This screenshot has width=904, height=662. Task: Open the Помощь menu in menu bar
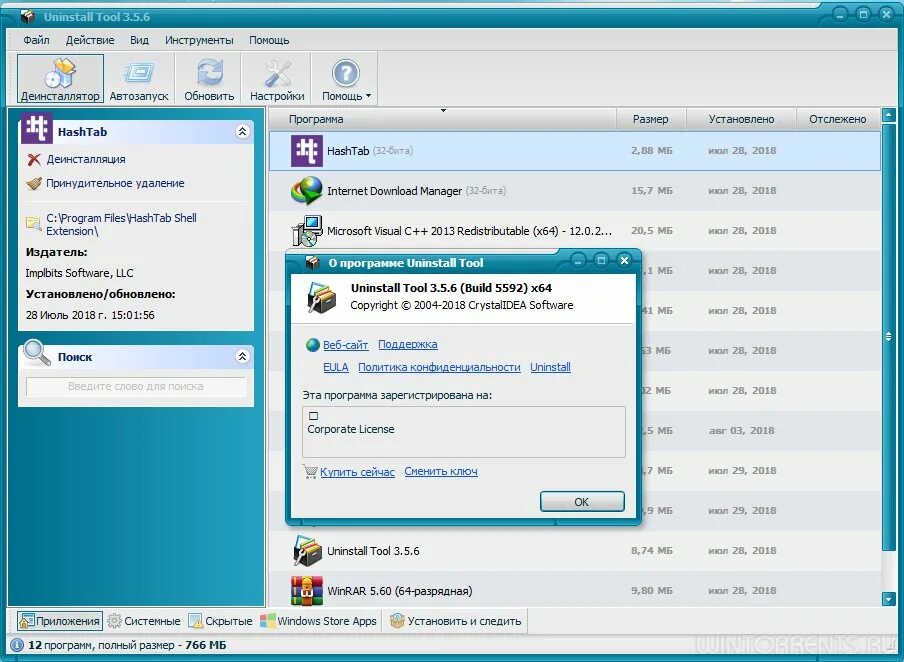[269, 40]
